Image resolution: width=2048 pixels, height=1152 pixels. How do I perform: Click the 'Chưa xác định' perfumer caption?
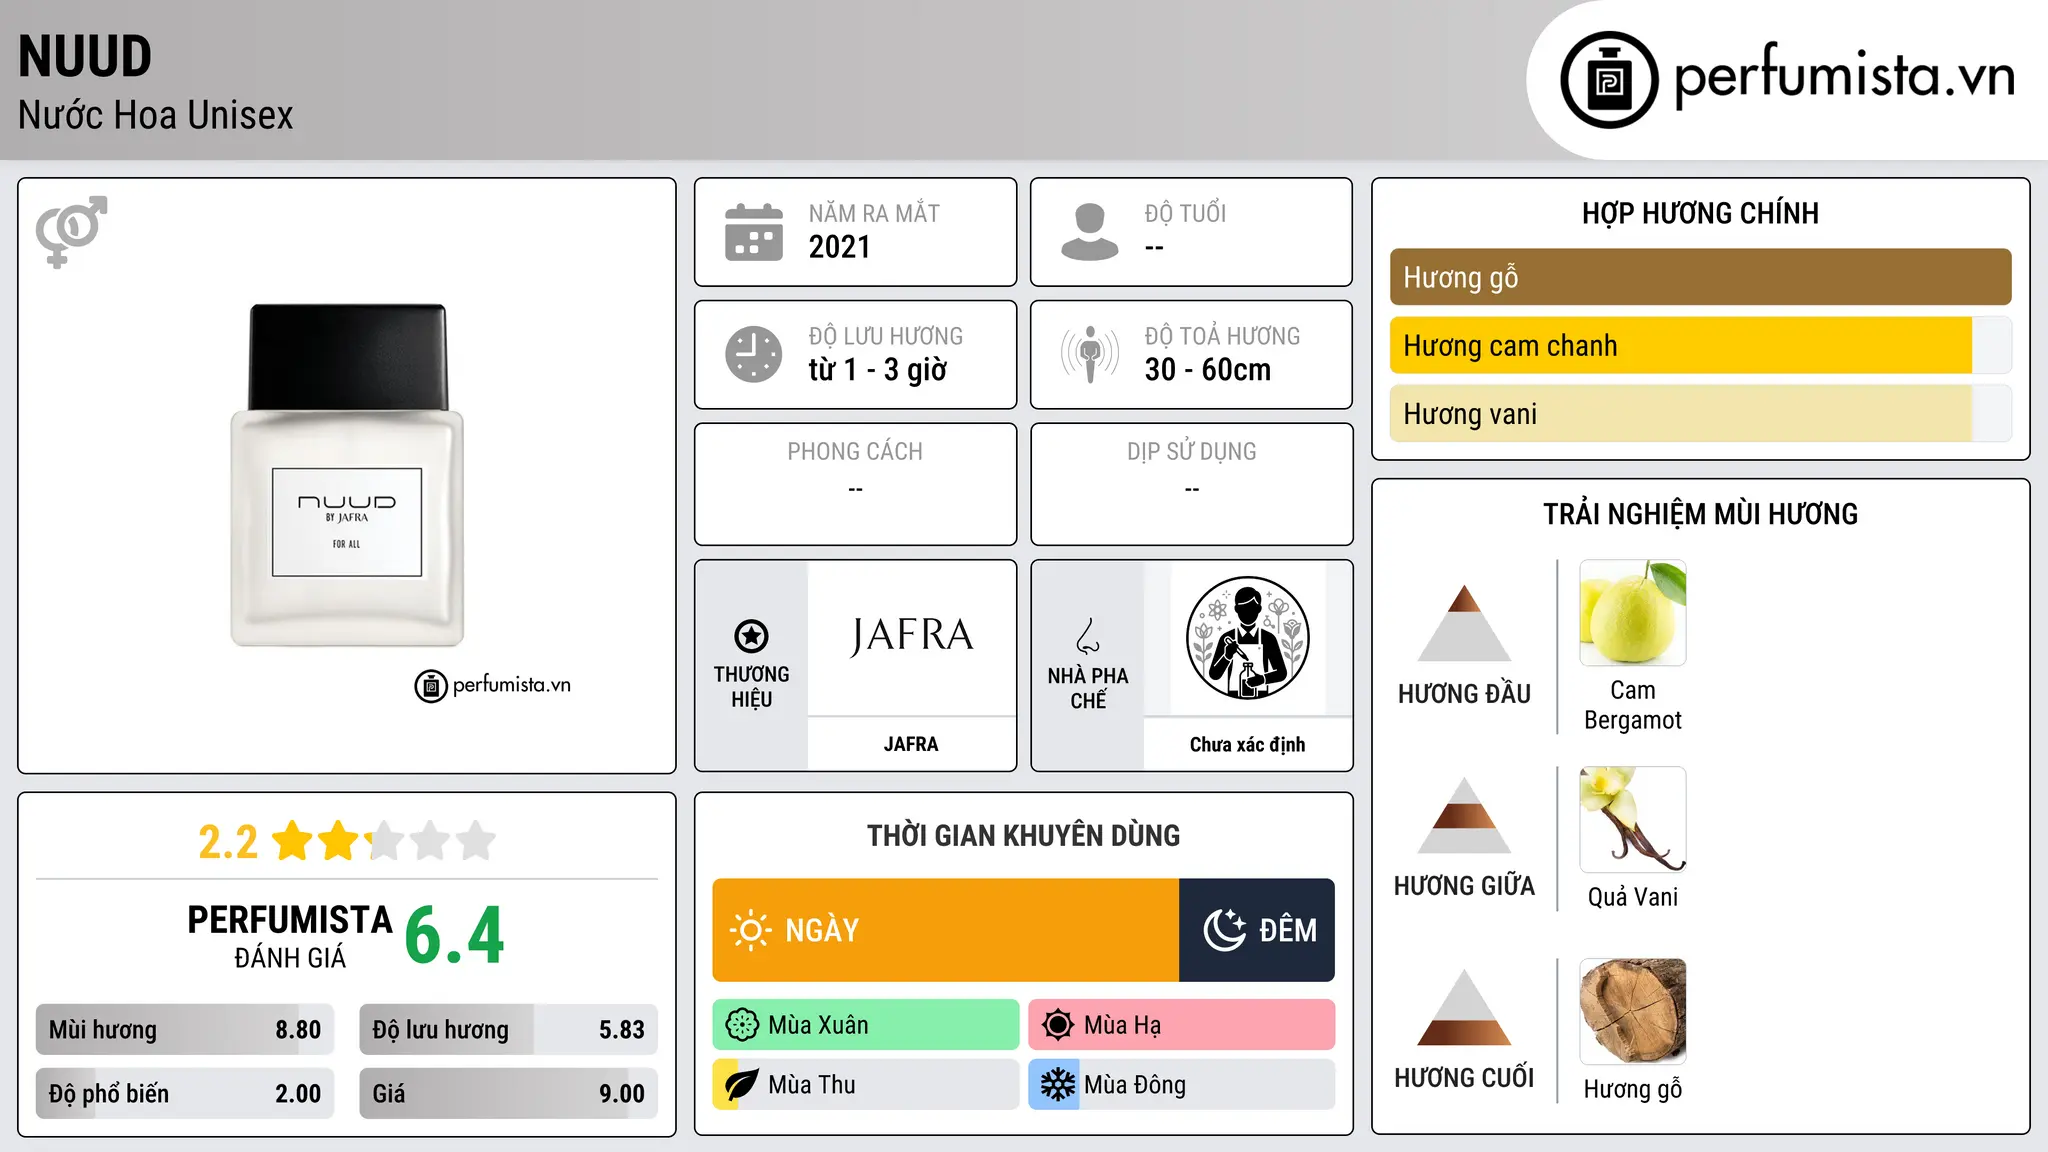1247,744
